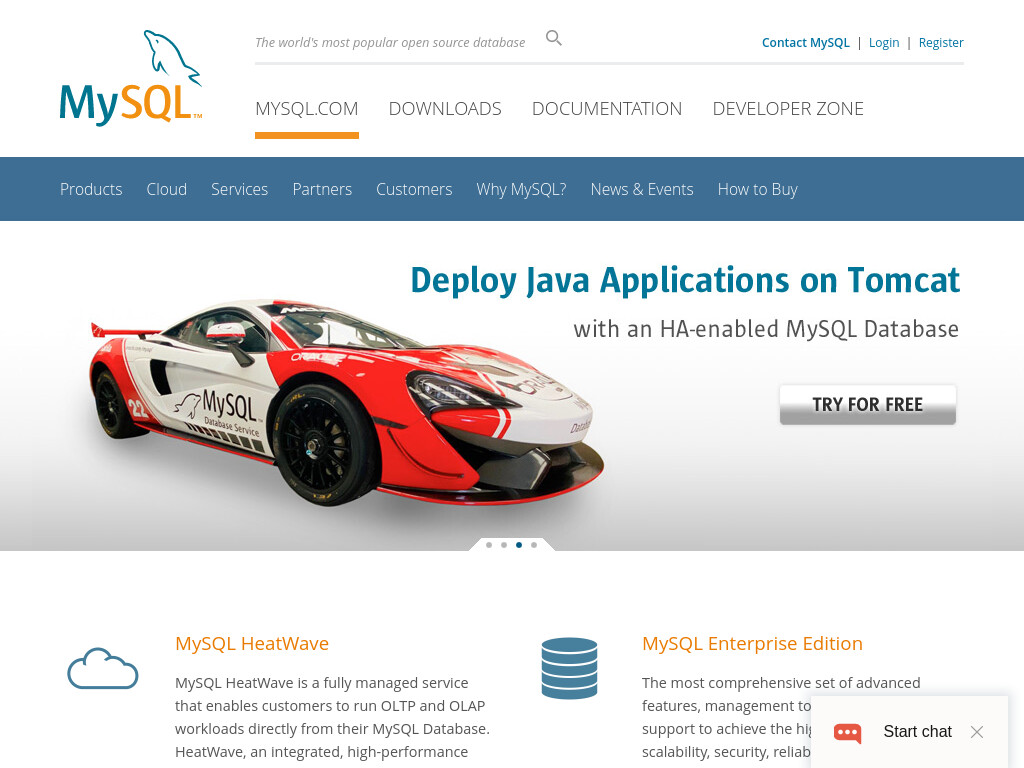Open the Cloud menu

(167, 189)
